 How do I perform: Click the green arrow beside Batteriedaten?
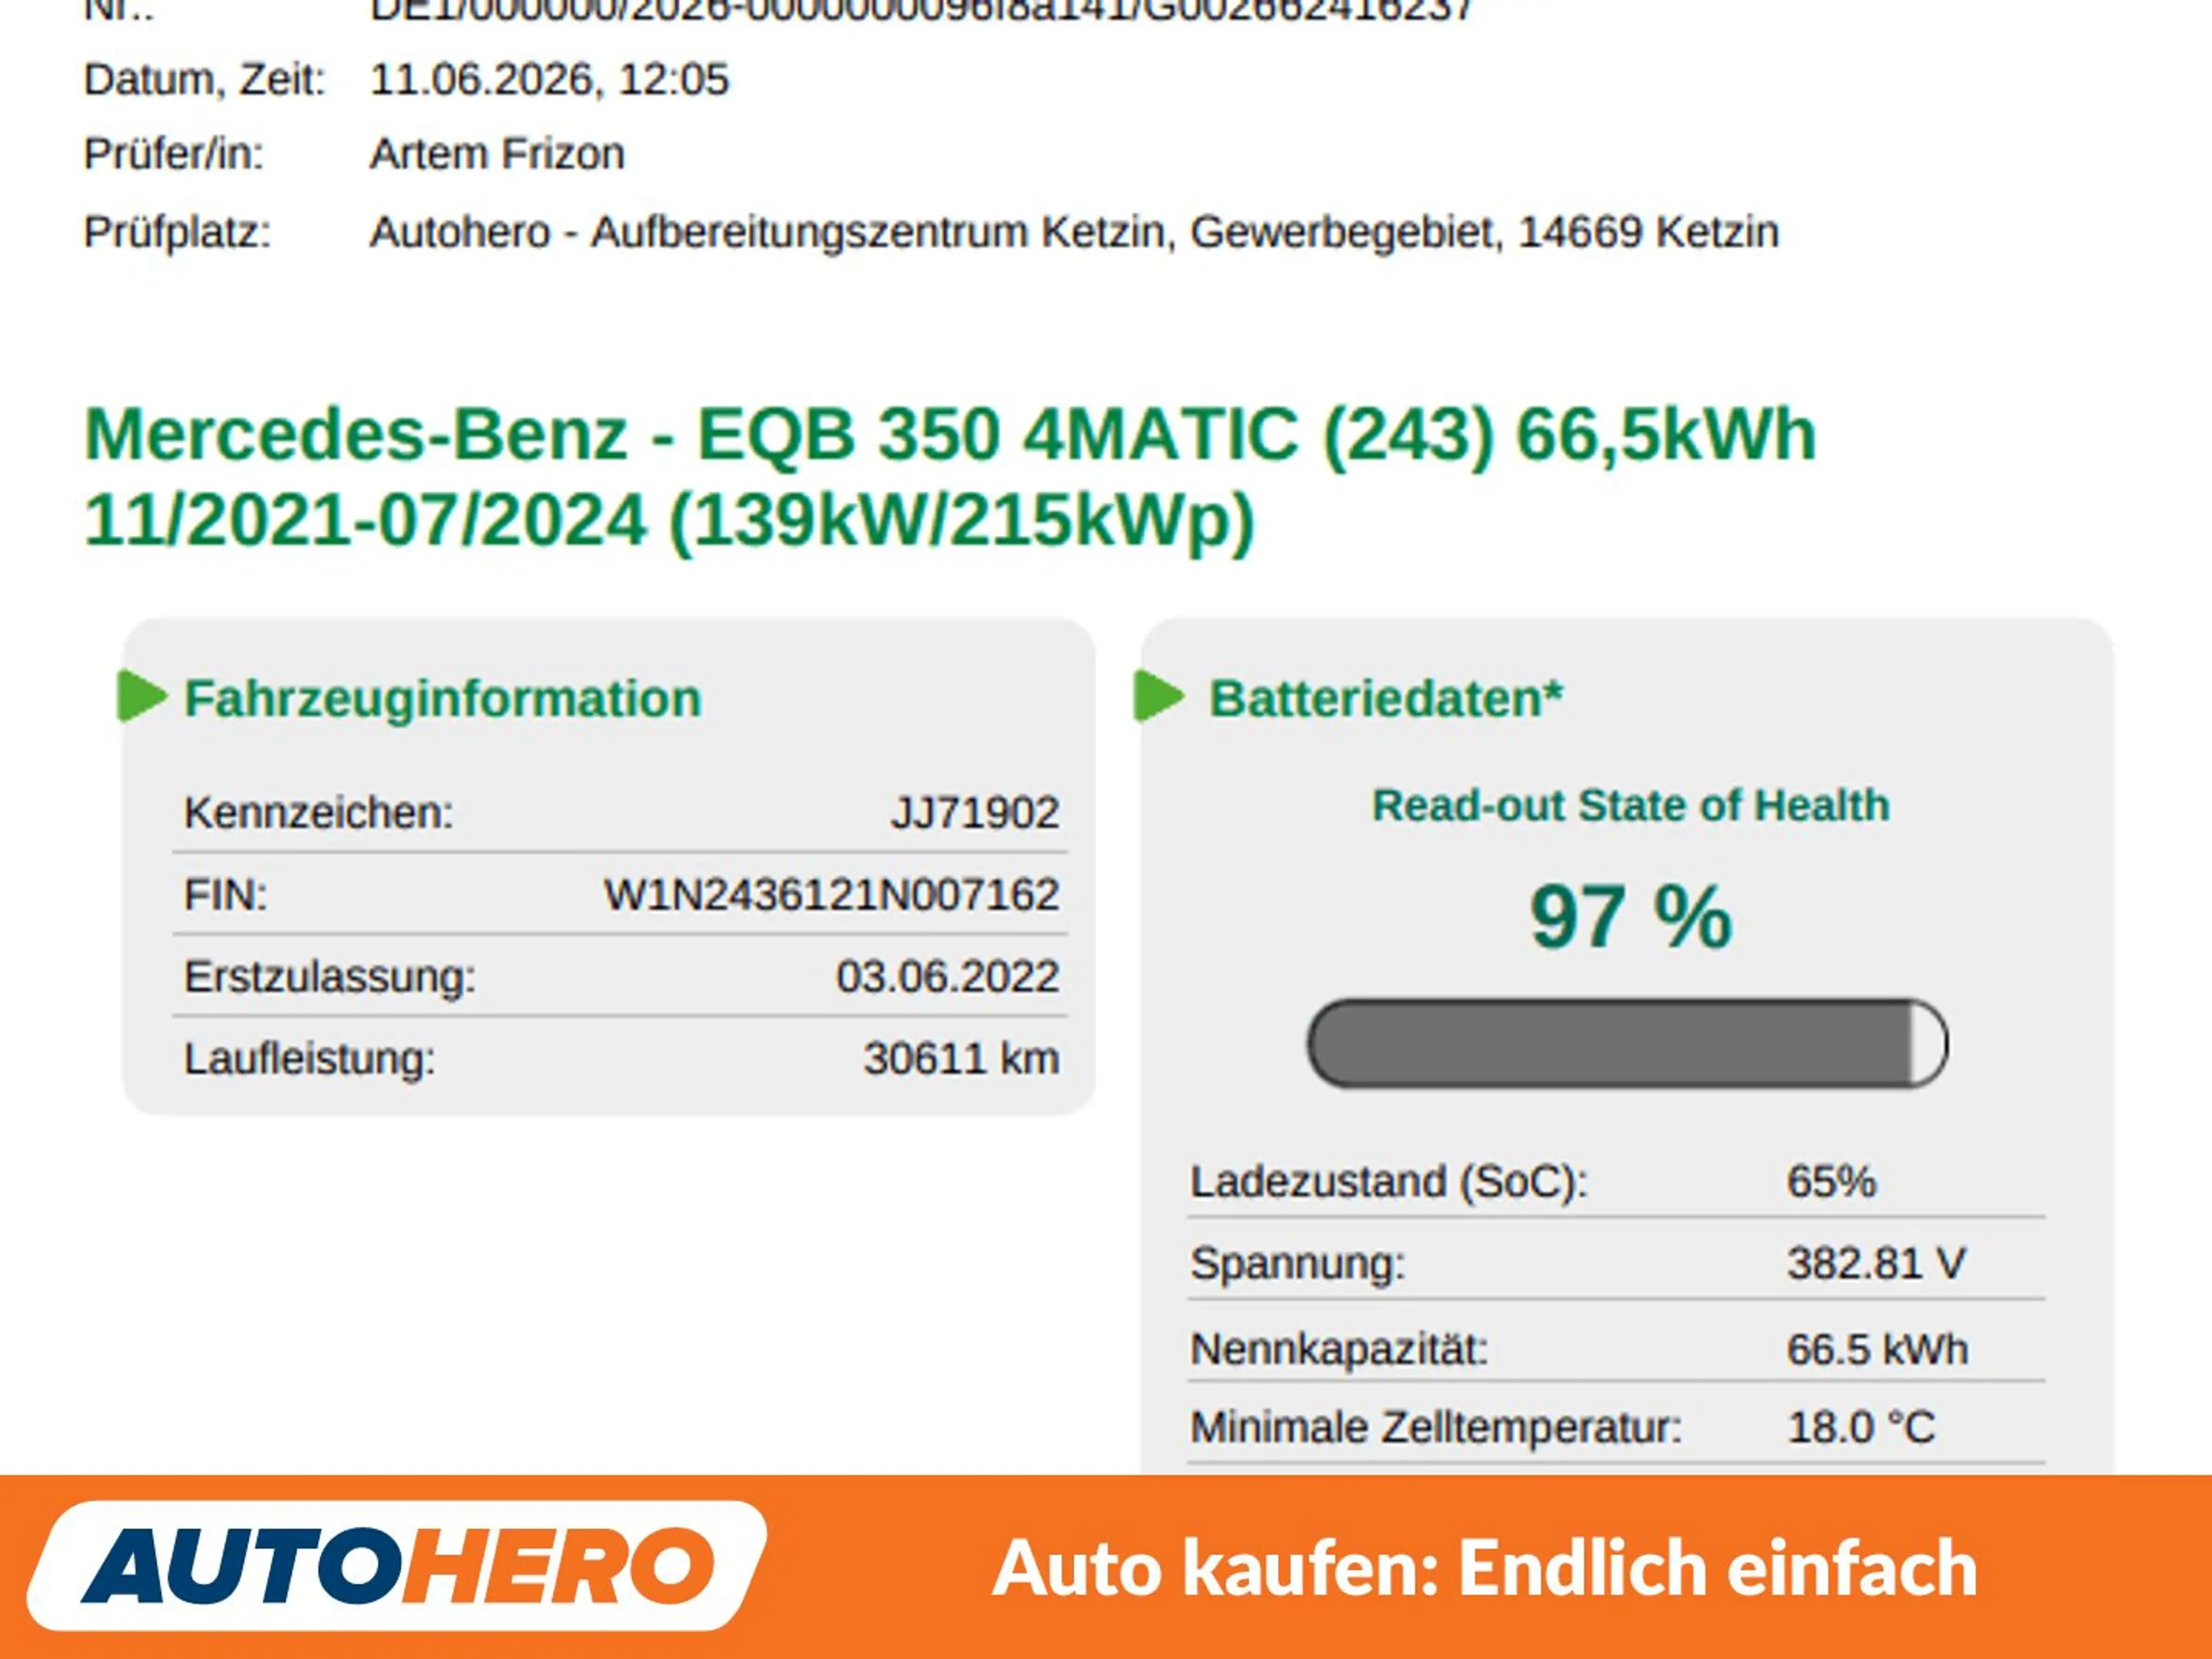coord(1159,696)
